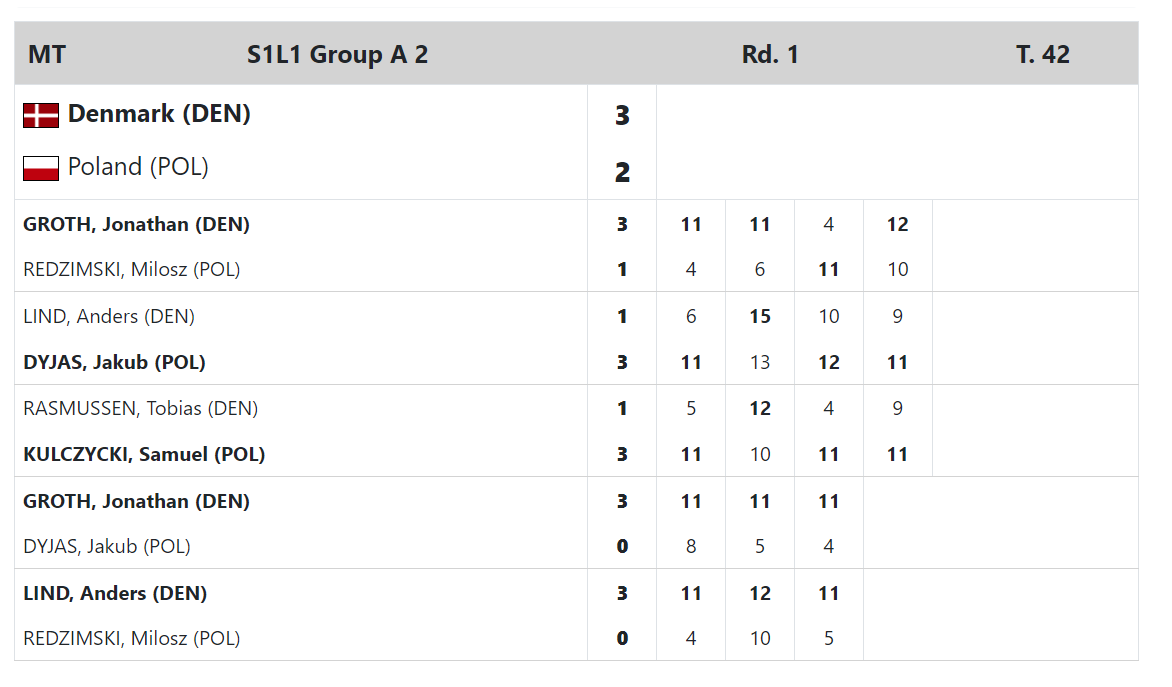Select LIND, Anders (DEN) bold in last match

tap(115, 594)
